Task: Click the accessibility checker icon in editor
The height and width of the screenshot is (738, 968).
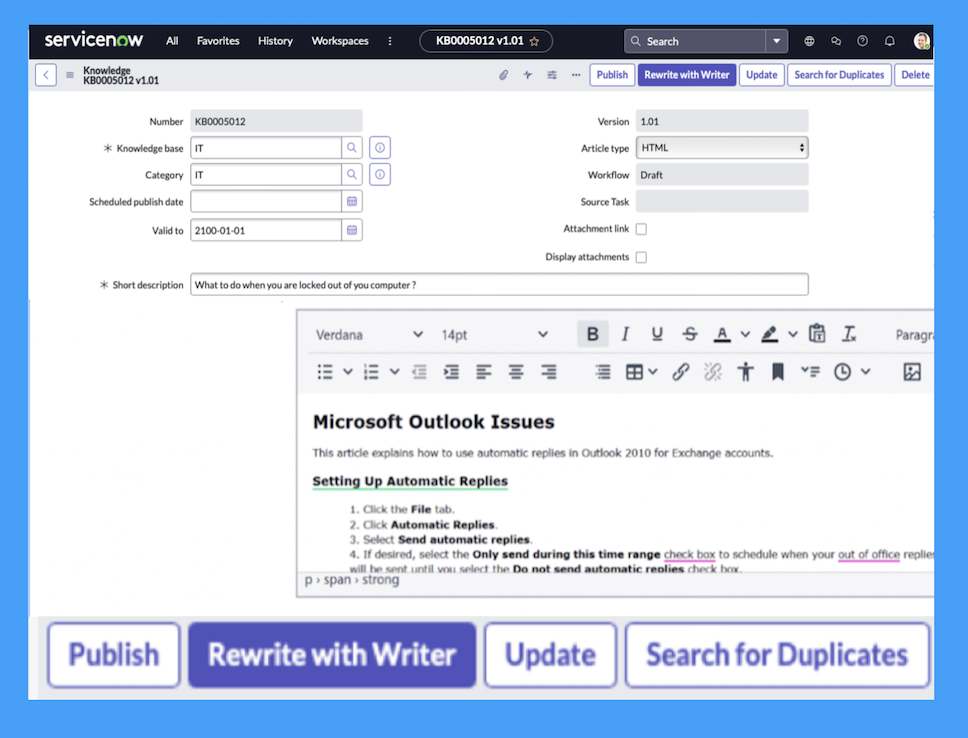Action: (x=745, y=372)
